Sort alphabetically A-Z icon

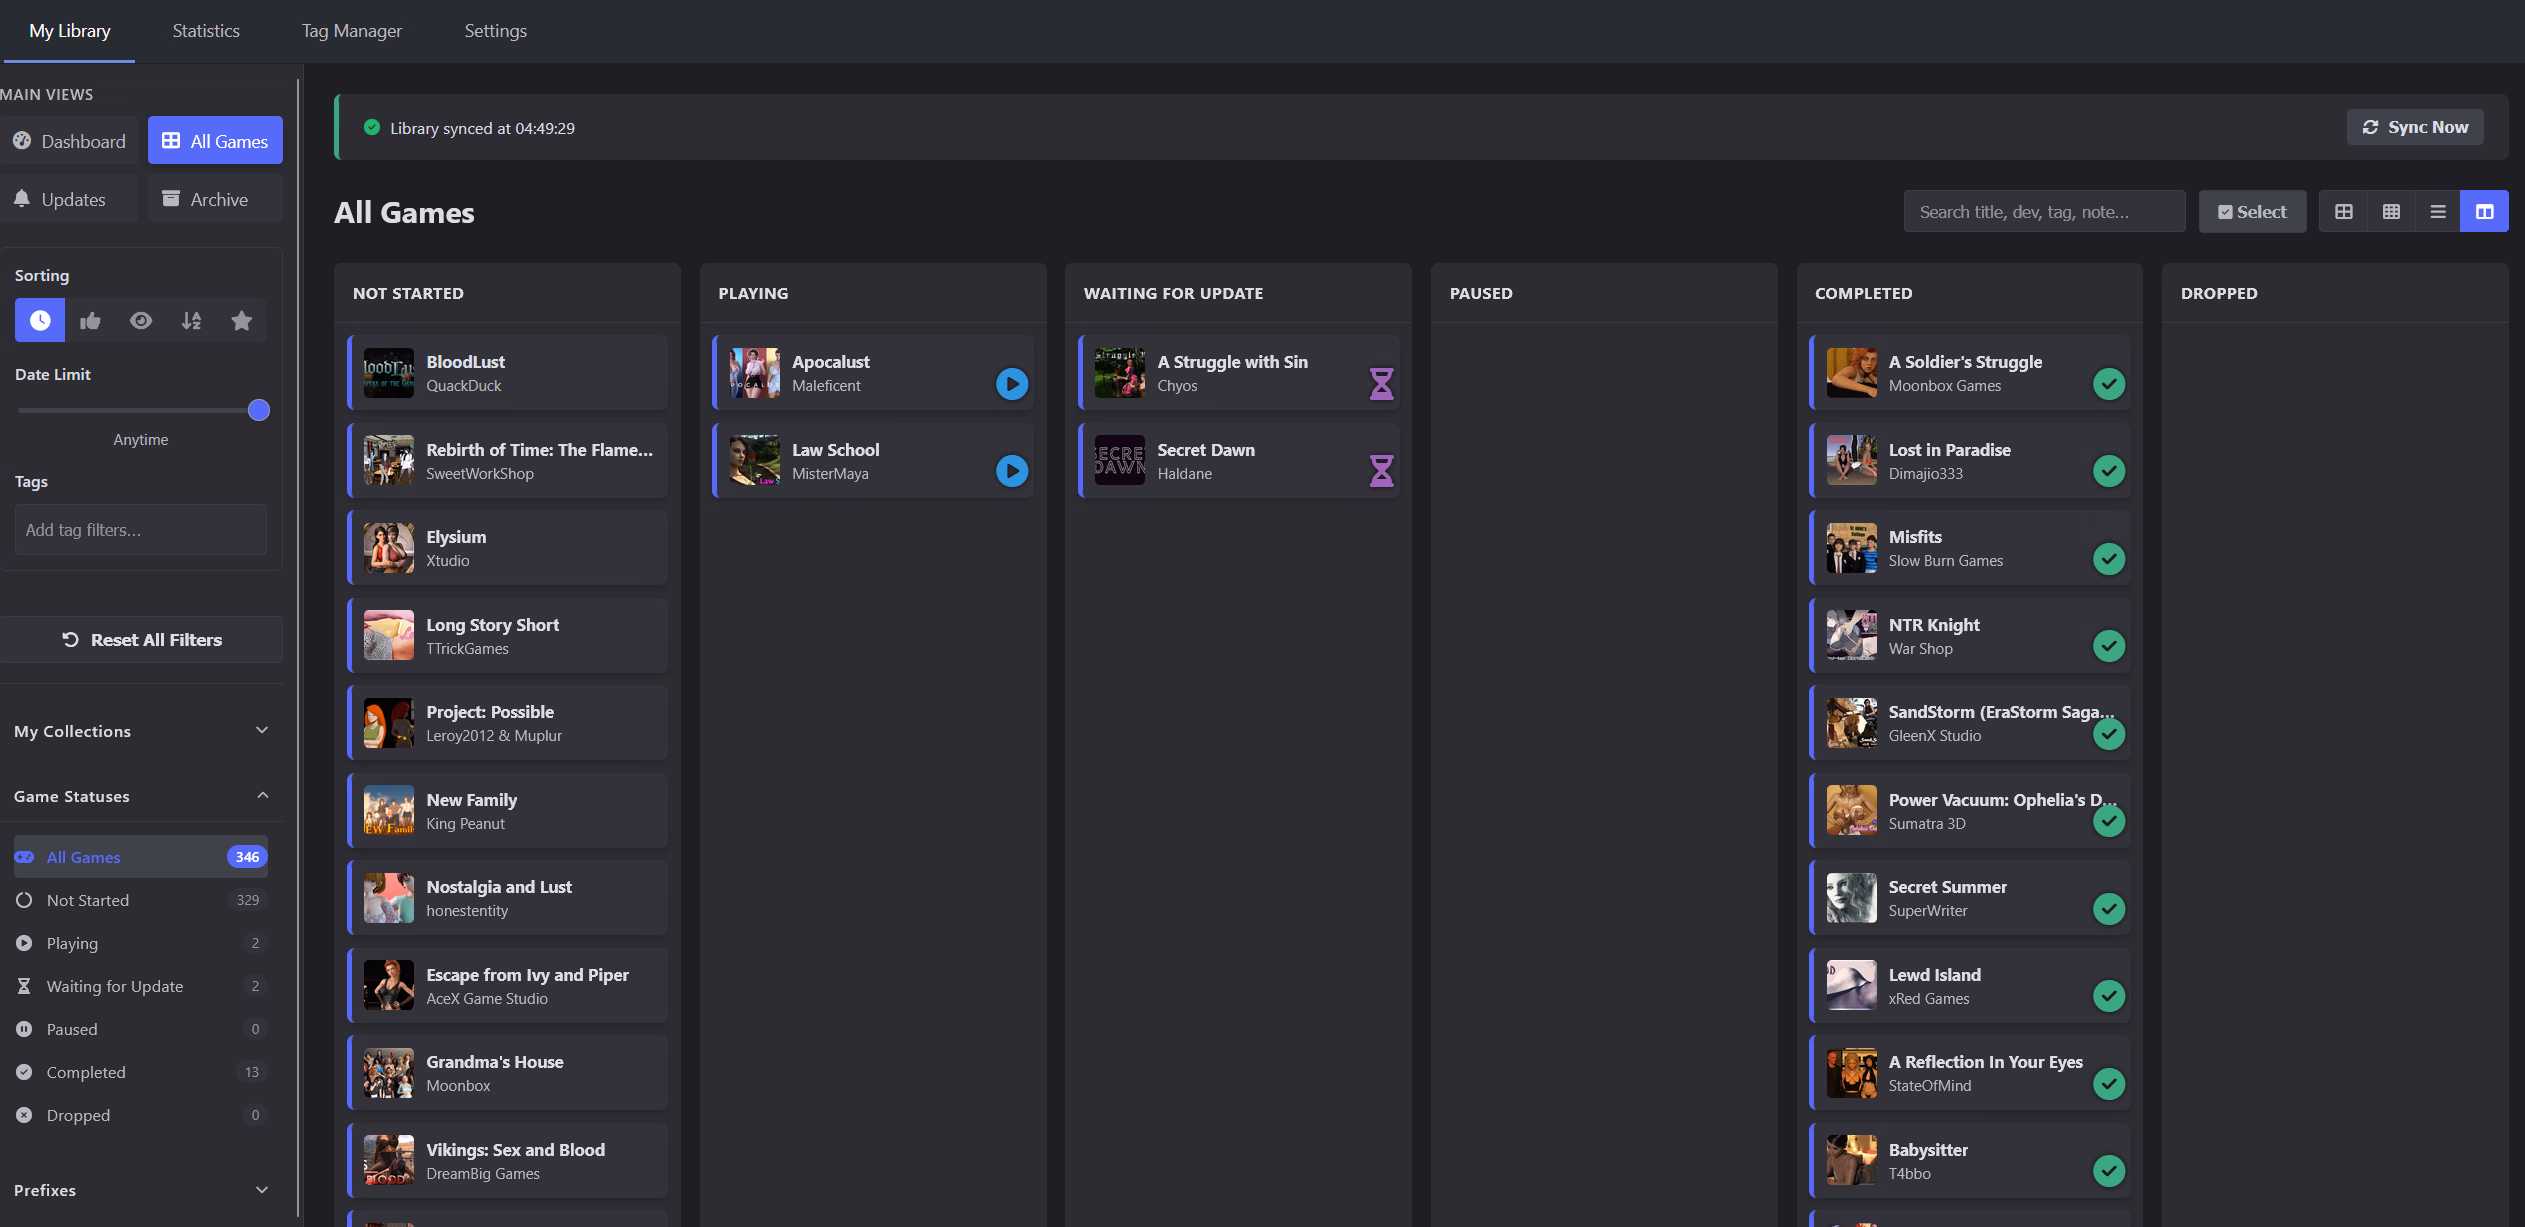tap(191, 320)
